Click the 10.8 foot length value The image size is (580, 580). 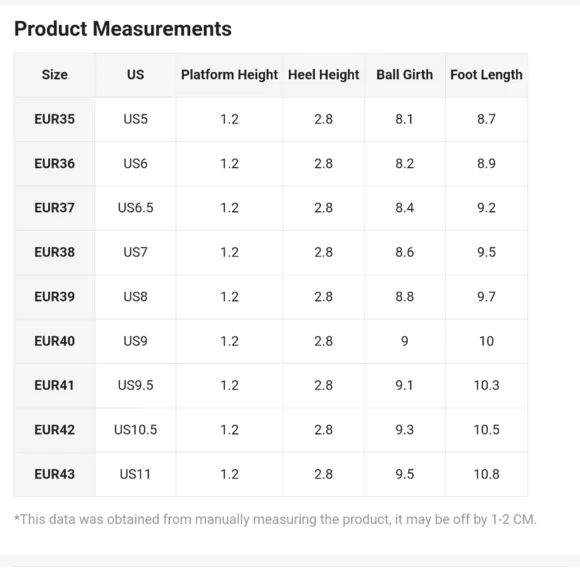pos(487,474)
